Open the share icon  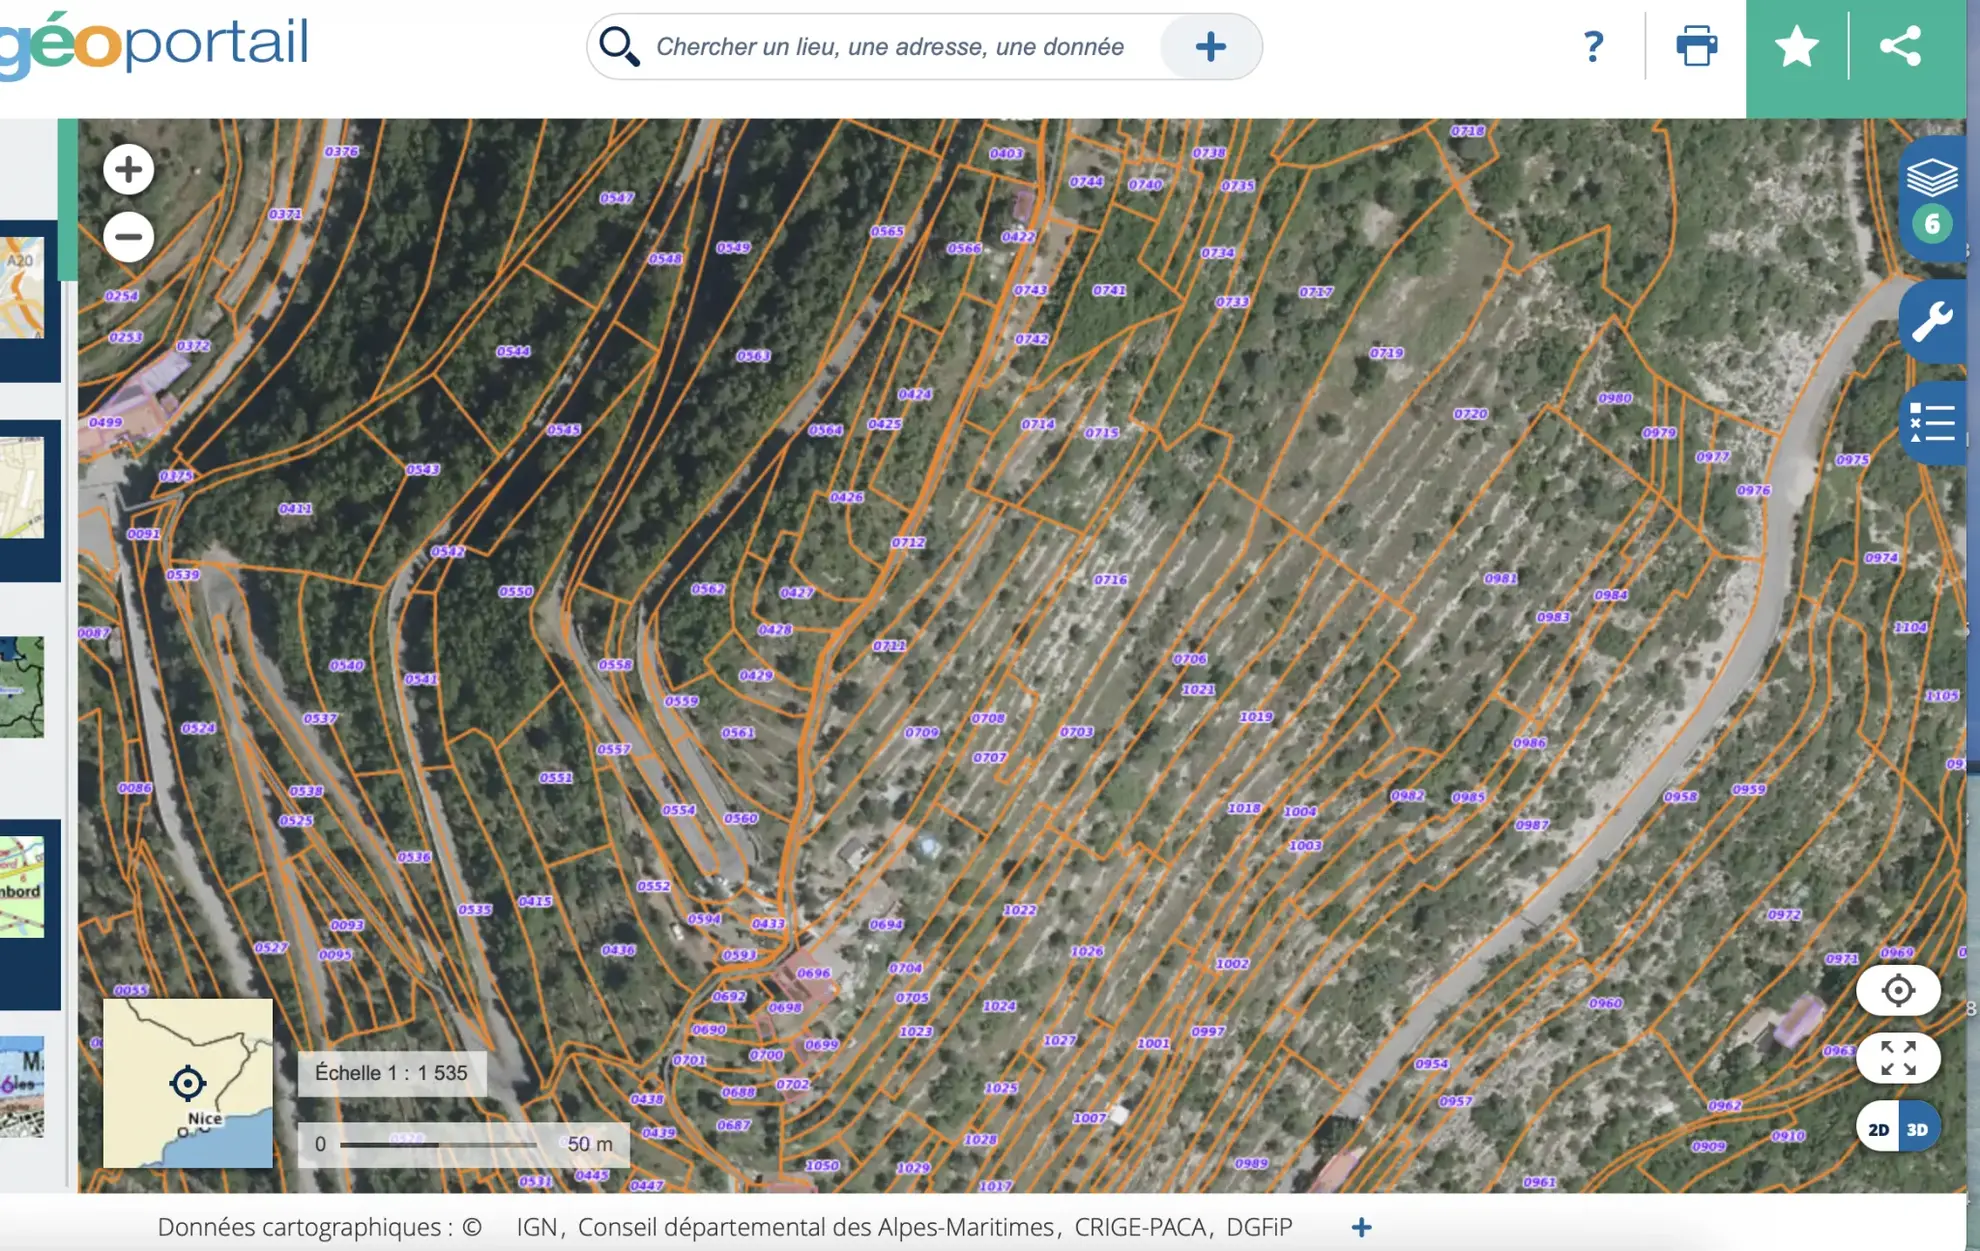[1900, 46]
